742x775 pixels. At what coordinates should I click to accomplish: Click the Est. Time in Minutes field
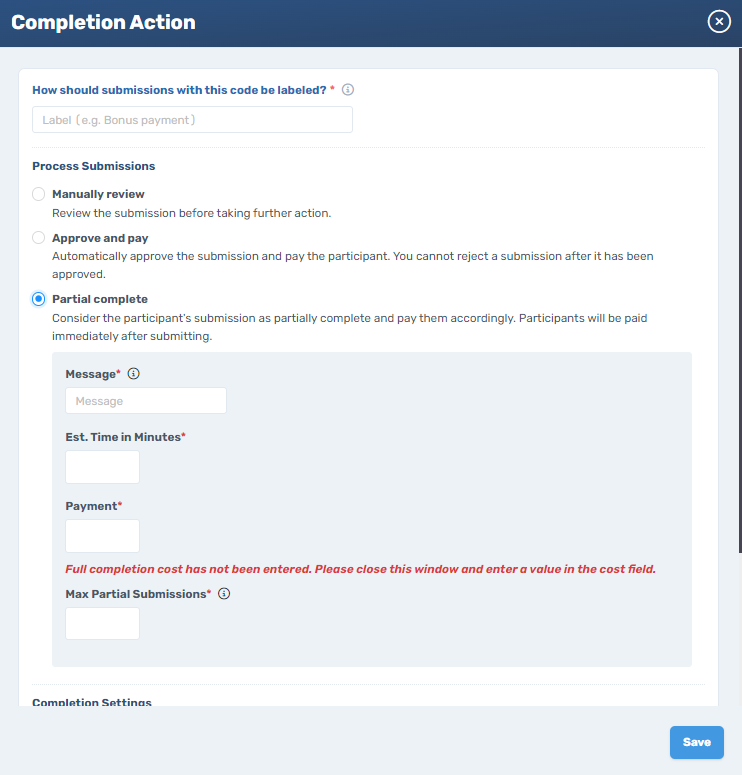click(102, 467)
